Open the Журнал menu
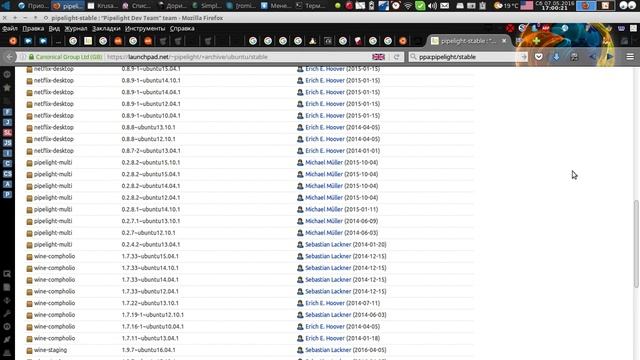This screenshot has height=360, width=640. (76, 28)
